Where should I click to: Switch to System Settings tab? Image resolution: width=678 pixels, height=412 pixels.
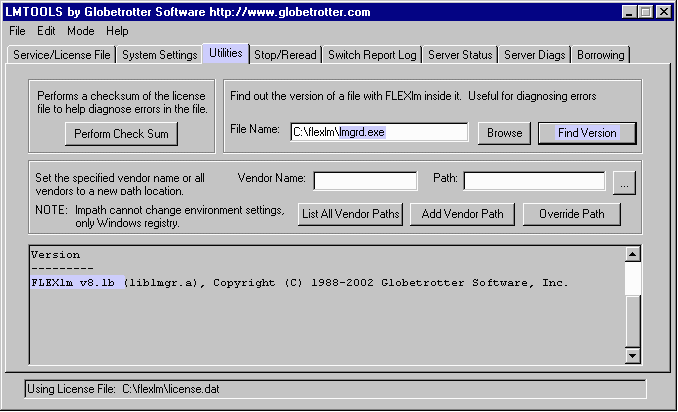pos(160,55)
